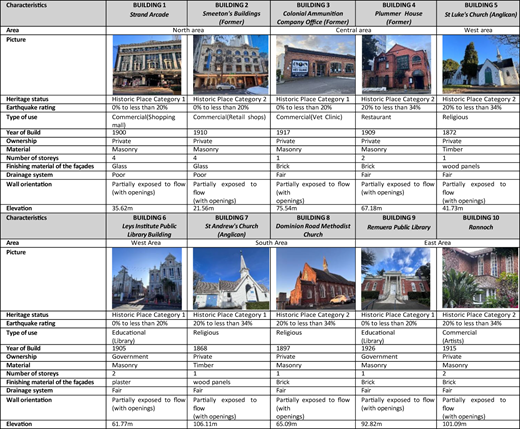Image resolution: width=520 pixels, height=429 pixels.
Task: Select the BUILDING 4 Plummer House header
Action: click(x=396, y=13)
